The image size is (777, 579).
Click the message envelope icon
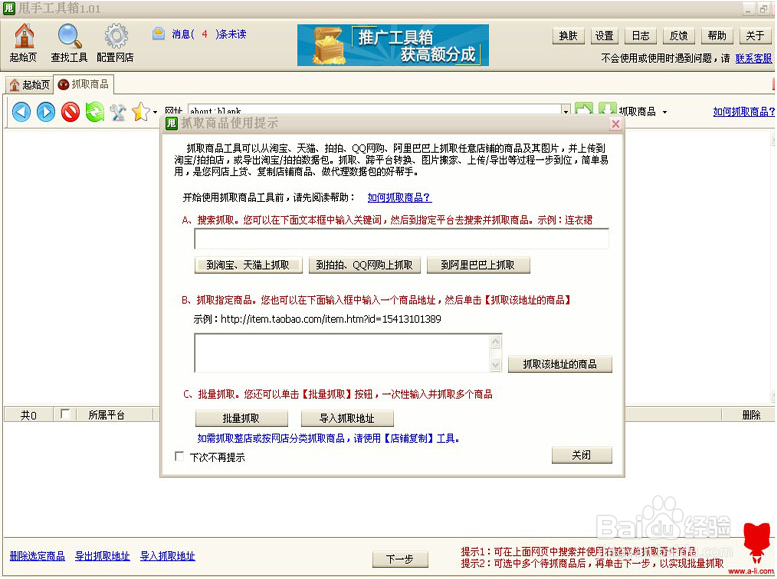click(x=159, y=34)
